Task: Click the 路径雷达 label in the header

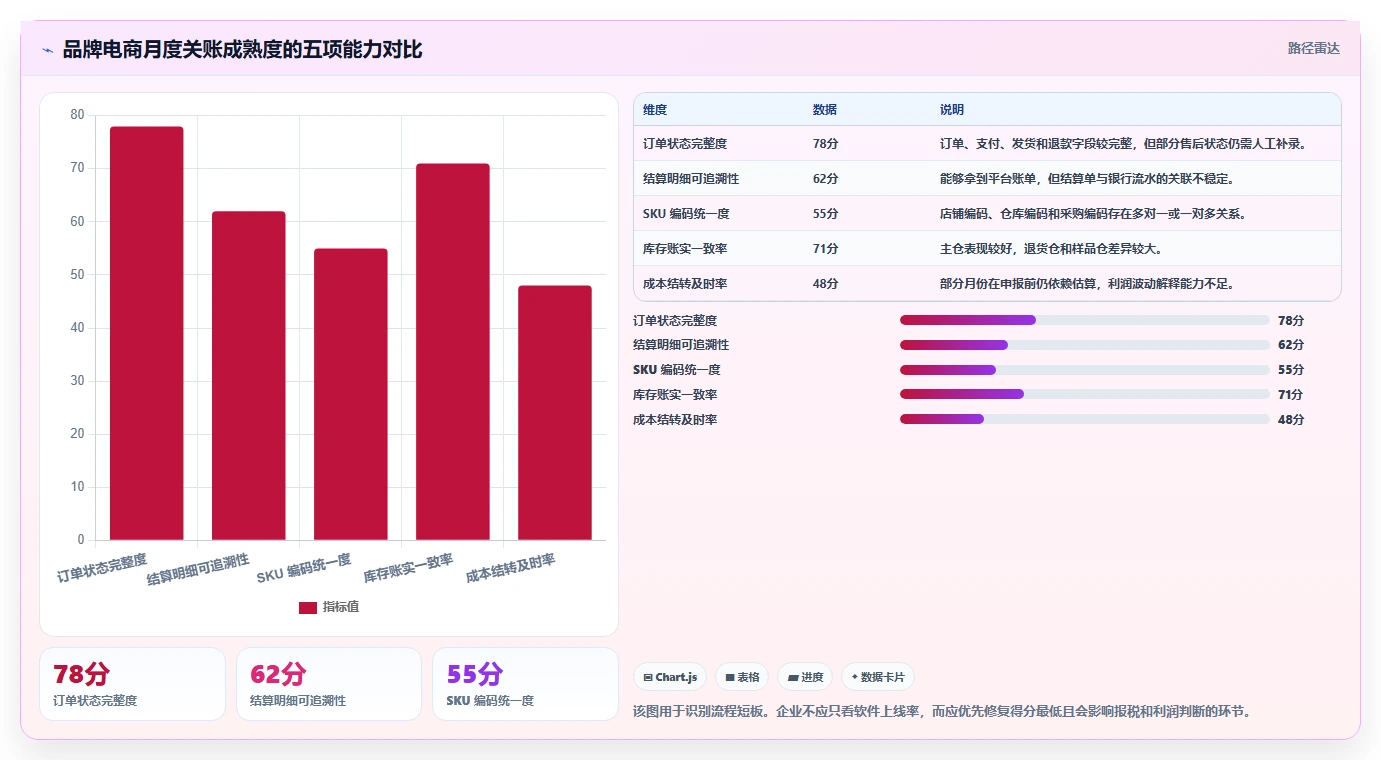Action: (1313, 48)
